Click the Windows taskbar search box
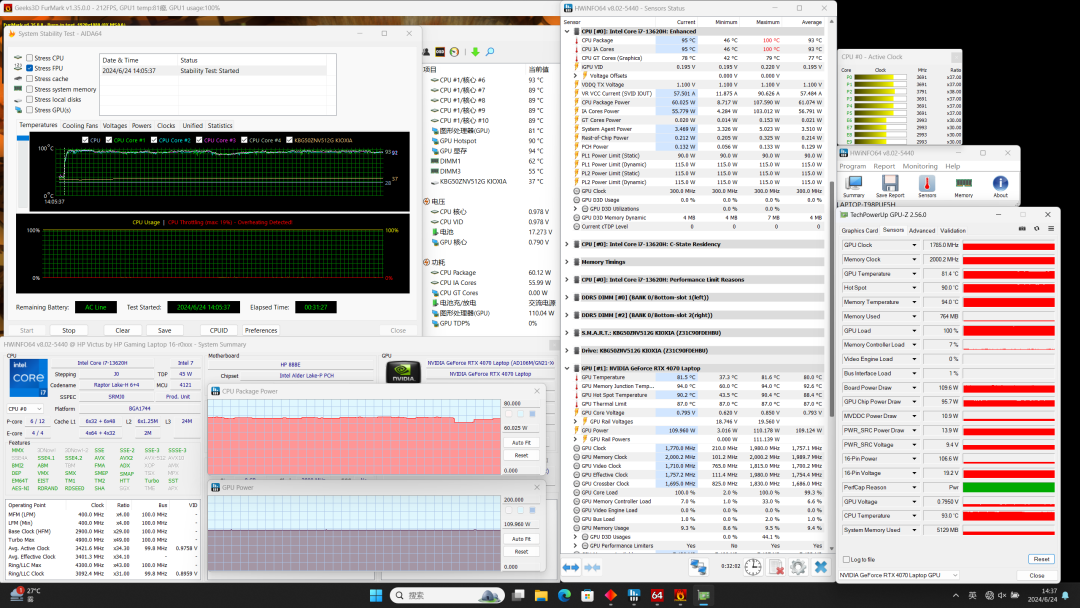Viewport: 1080px width, 608px height. coord(447,596)
